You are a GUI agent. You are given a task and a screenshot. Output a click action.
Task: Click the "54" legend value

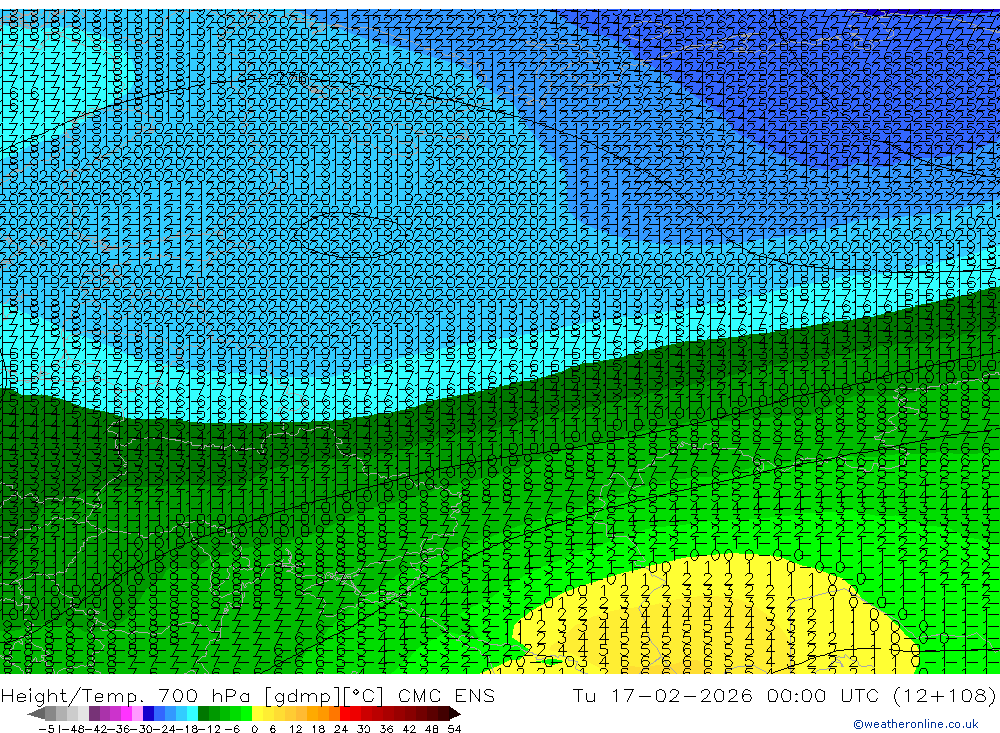pos(454,729)
